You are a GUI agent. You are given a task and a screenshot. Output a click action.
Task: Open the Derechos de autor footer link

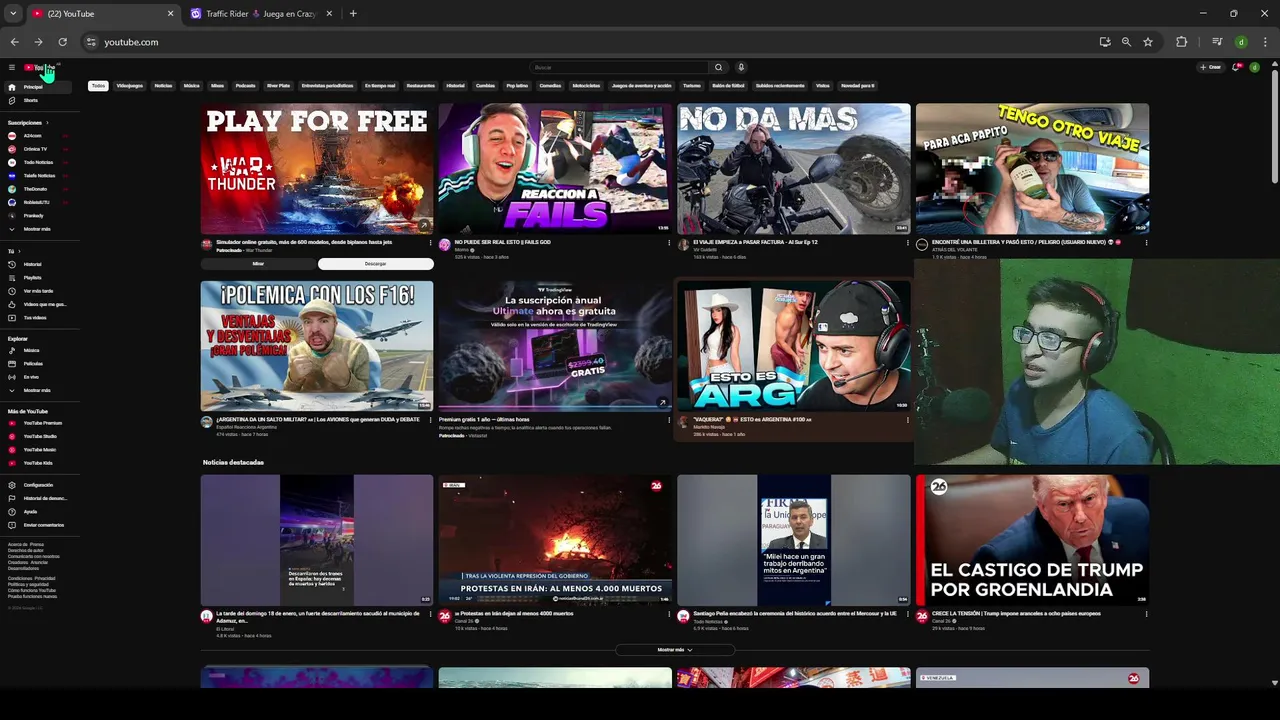click(26, 550)
